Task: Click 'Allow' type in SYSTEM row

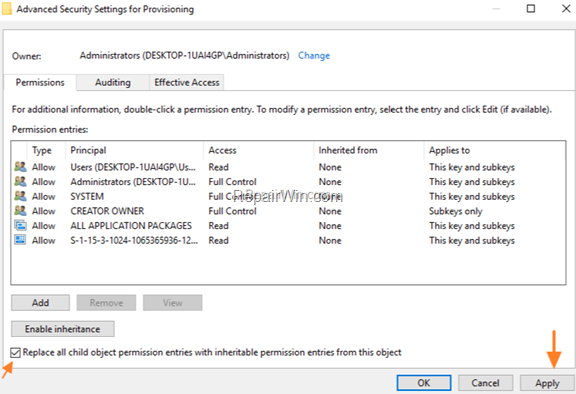Action: (44, 196)
